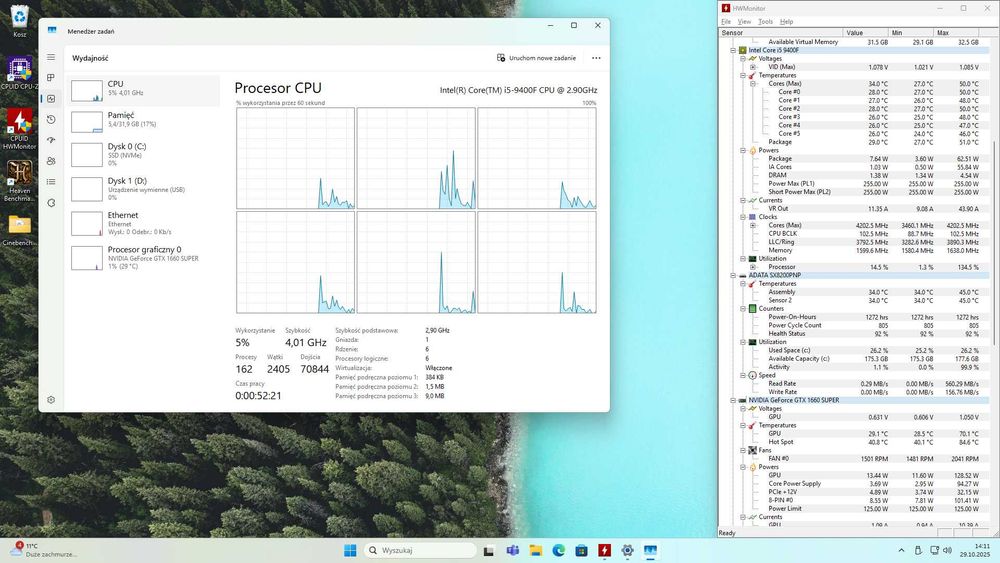Open HWMonitor Tools menu
The height and width of the screenshot is (563, 1000).
[765, 22]
